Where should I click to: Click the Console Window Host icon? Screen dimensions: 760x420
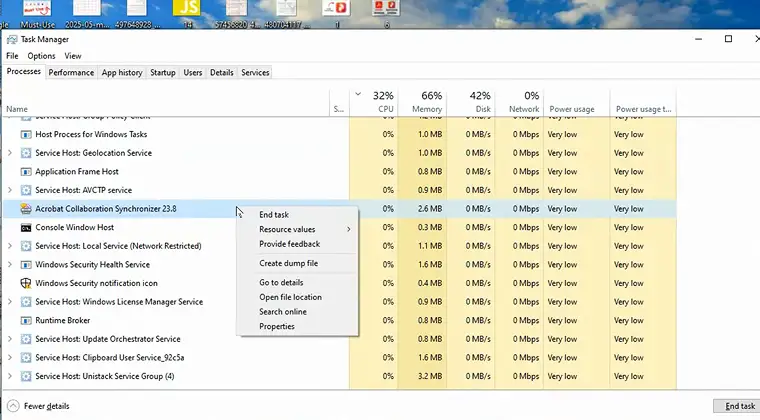click(26, 228)
